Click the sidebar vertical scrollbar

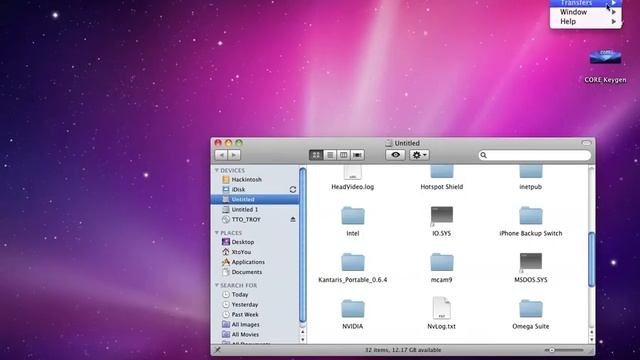[x=302, y=245]
